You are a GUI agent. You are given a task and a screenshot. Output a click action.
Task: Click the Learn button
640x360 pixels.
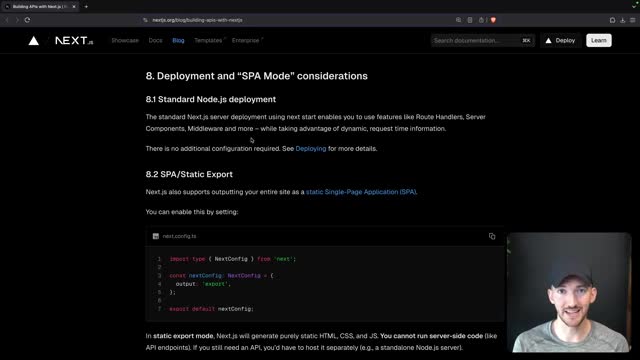(x=599, y=40)
